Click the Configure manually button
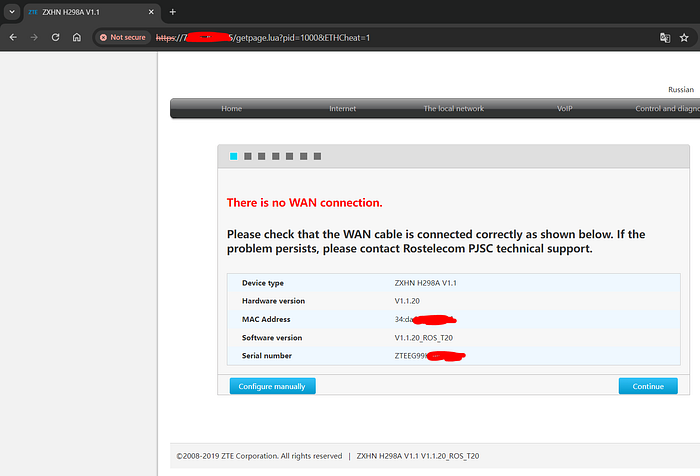 (x=272, y=386)
